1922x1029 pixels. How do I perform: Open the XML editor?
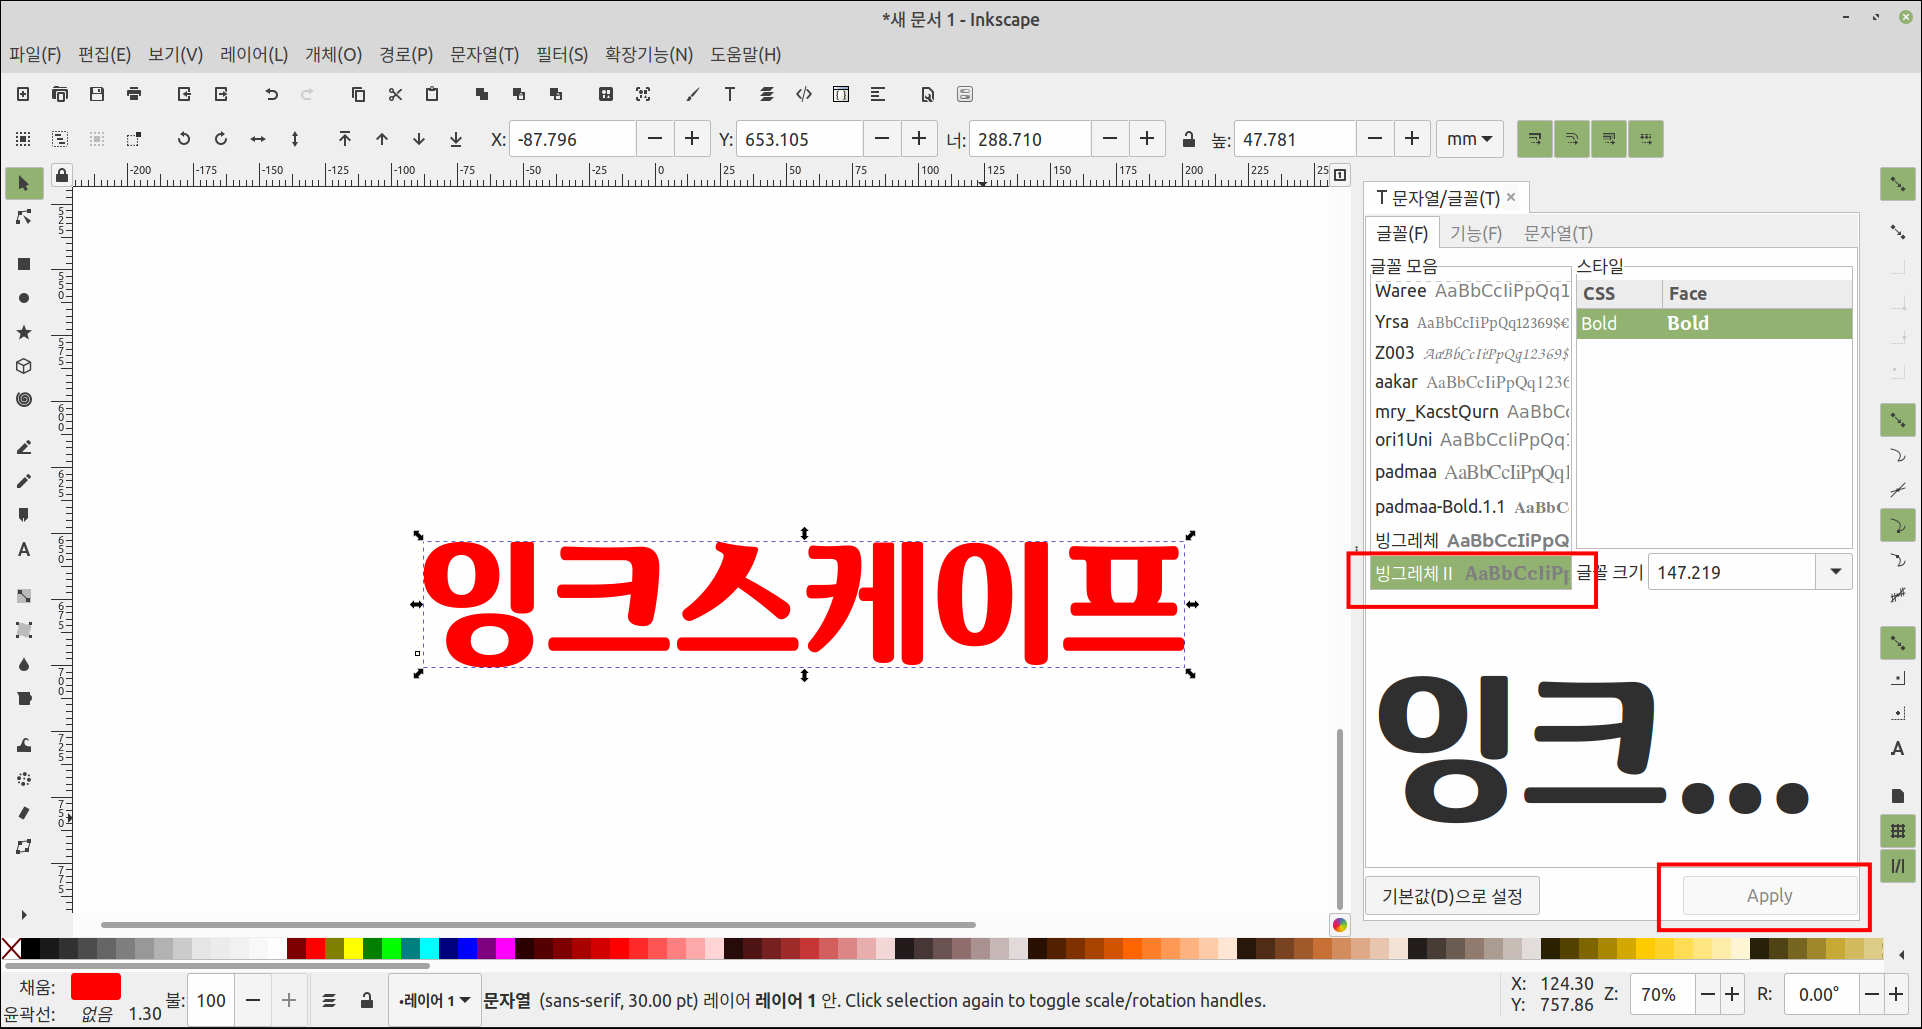click(803, 94)
